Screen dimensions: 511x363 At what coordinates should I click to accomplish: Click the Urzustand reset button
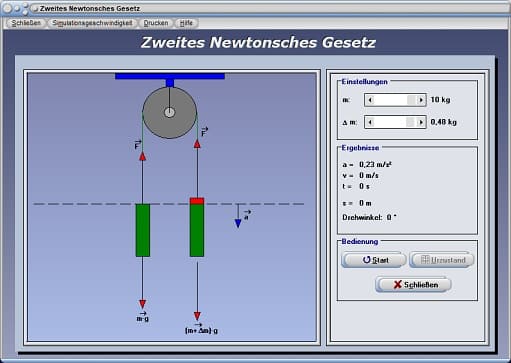click(x=441, y=260)
